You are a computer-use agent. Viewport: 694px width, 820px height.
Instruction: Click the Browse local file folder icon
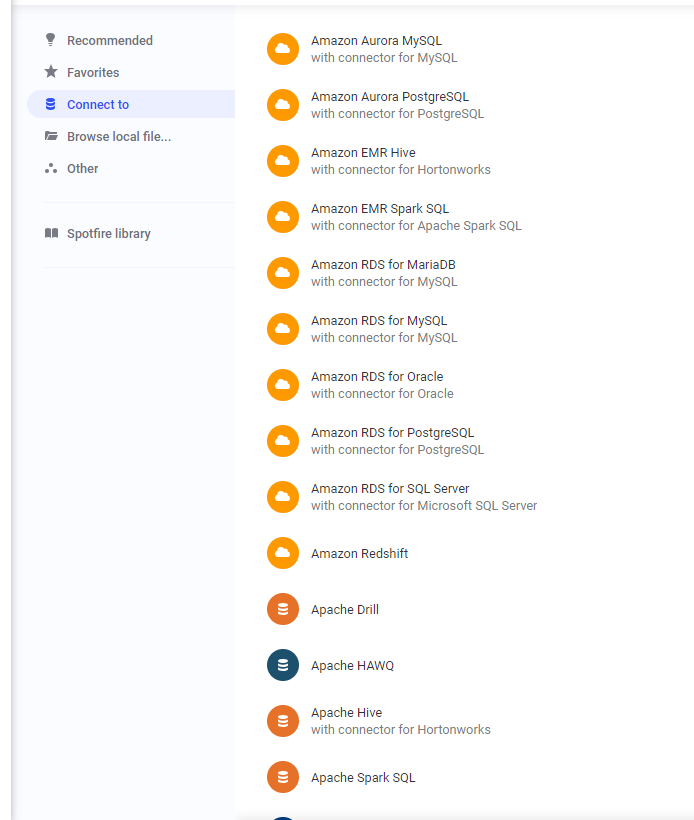[51, 136]
